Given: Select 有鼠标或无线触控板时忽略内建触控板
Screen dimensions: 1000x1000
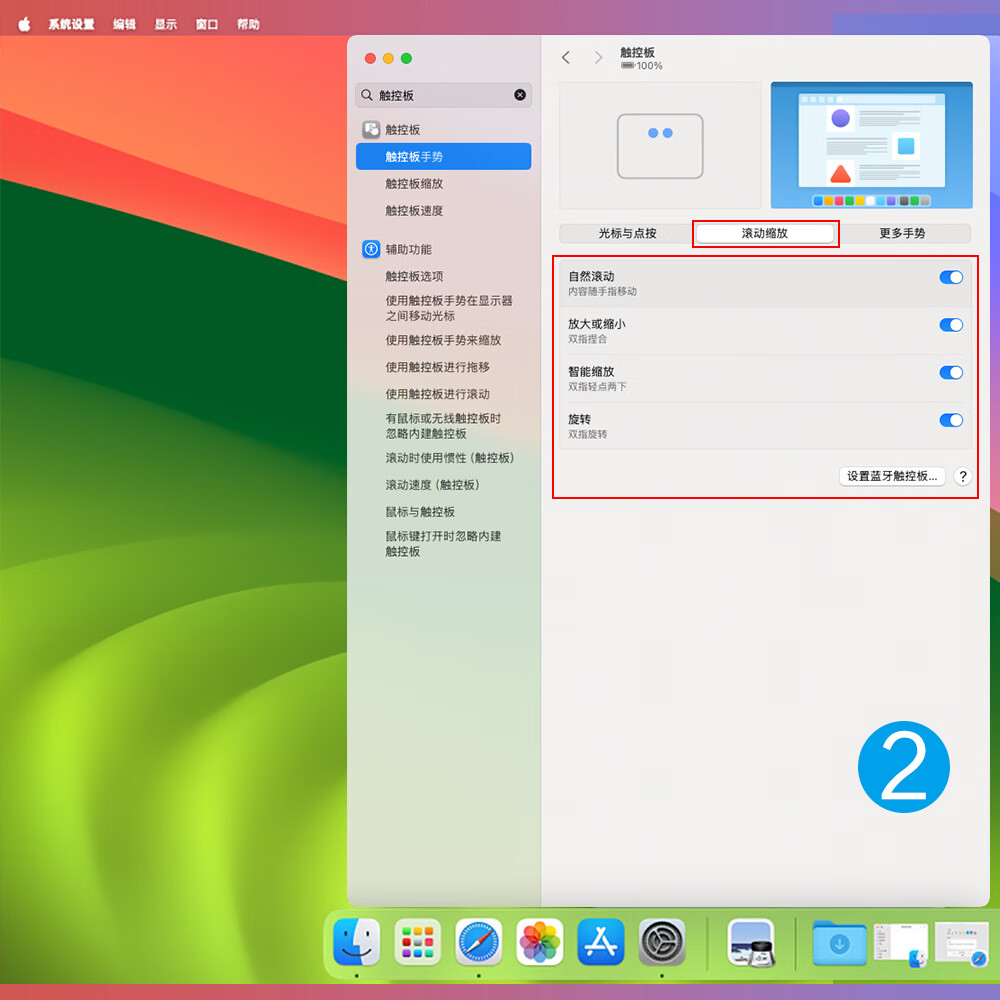Looking at the screenshot, I should pos(443,426).
